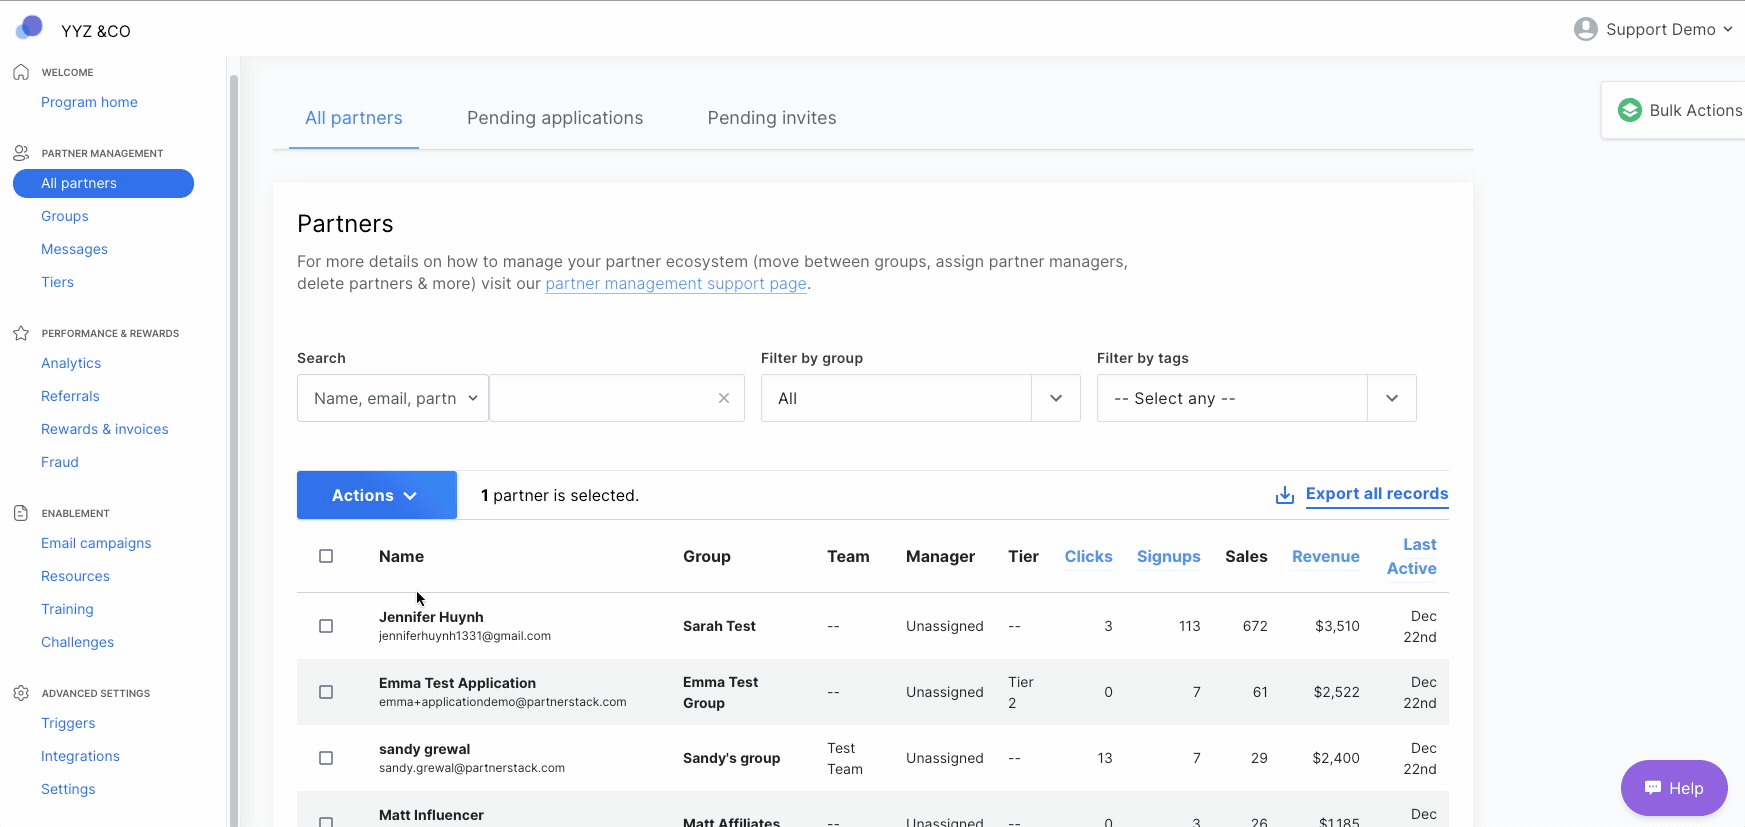1745x827 pixels.
Task: Follow the partner management support page link
Action: coord(676,284)
